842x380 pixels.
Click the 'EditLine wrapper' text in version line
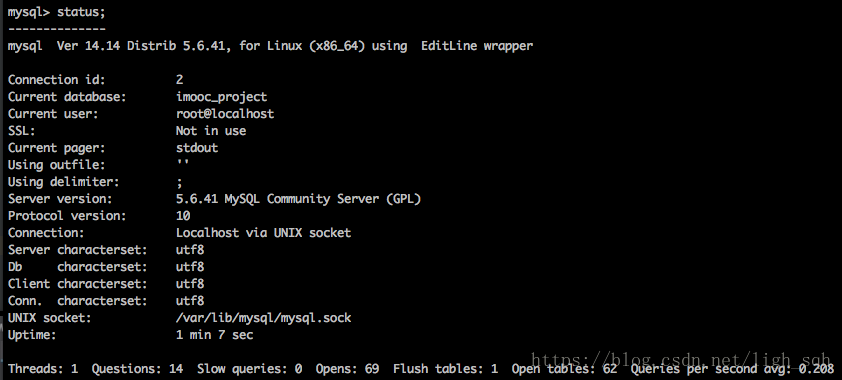[477, 46]
